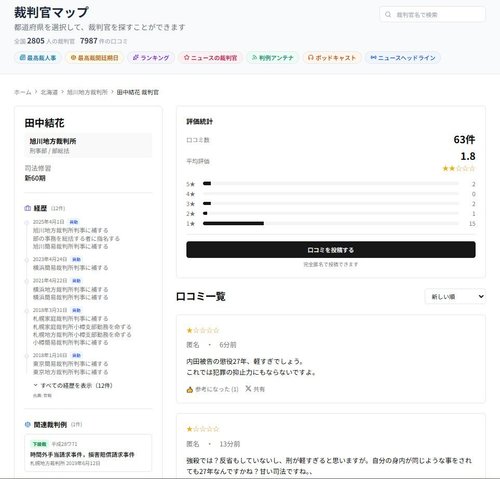Click the 2★ rating bar
This screenshot has width=500, height=479.
coord(331,213)
